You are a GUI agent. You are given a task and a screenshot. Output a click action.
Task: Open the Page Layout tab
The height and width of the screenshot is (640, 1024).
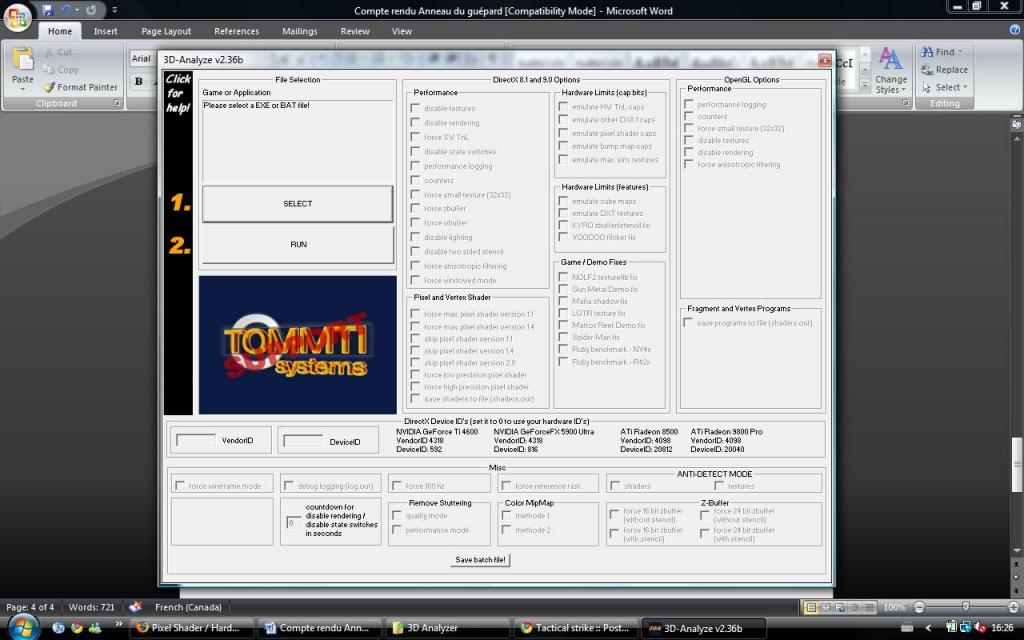click(x=166, y=31)
